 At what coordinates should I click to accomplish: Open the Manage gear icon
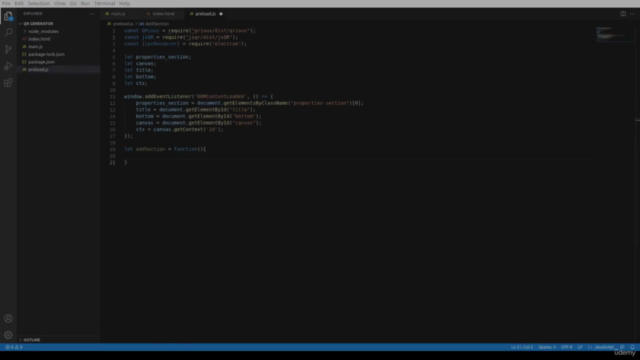coord(8,335)
